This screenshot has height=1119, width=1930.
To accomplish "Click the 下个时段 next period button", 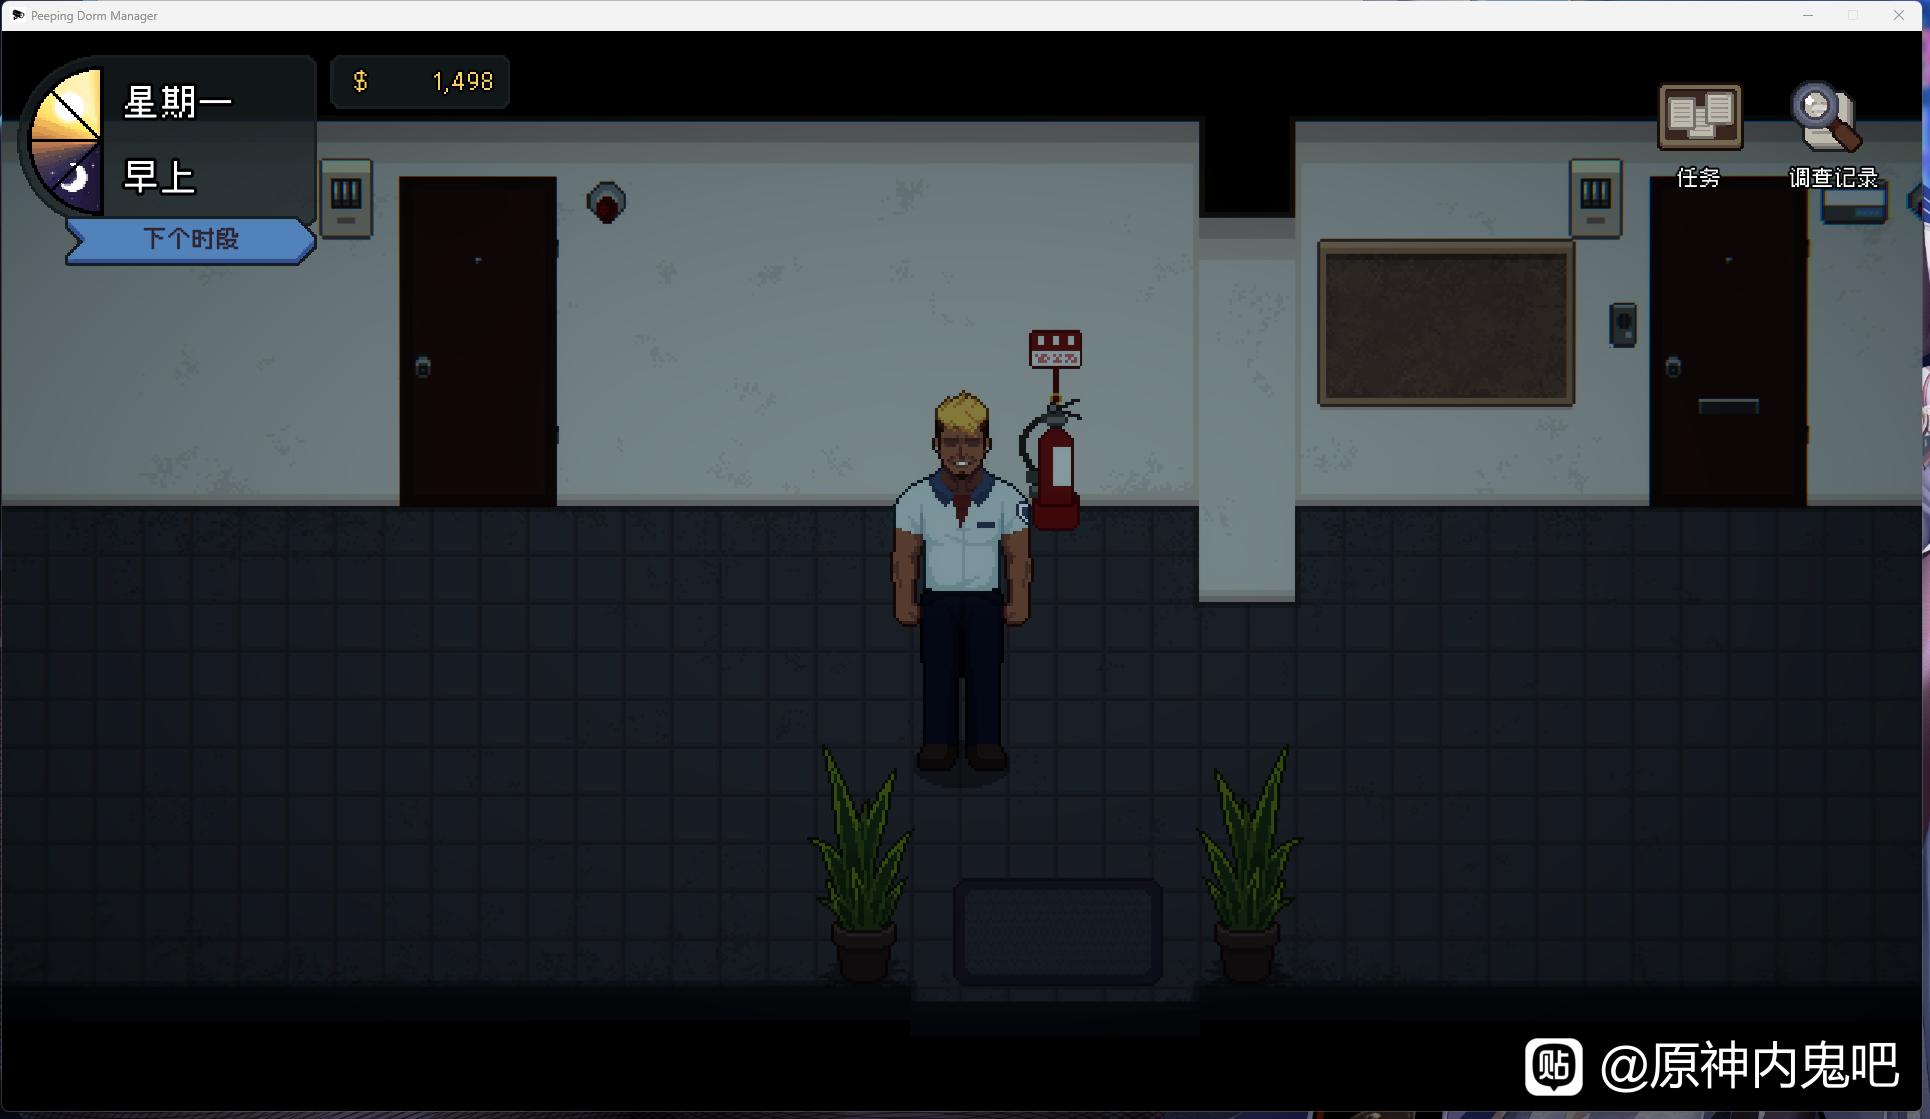I will 190,240.
